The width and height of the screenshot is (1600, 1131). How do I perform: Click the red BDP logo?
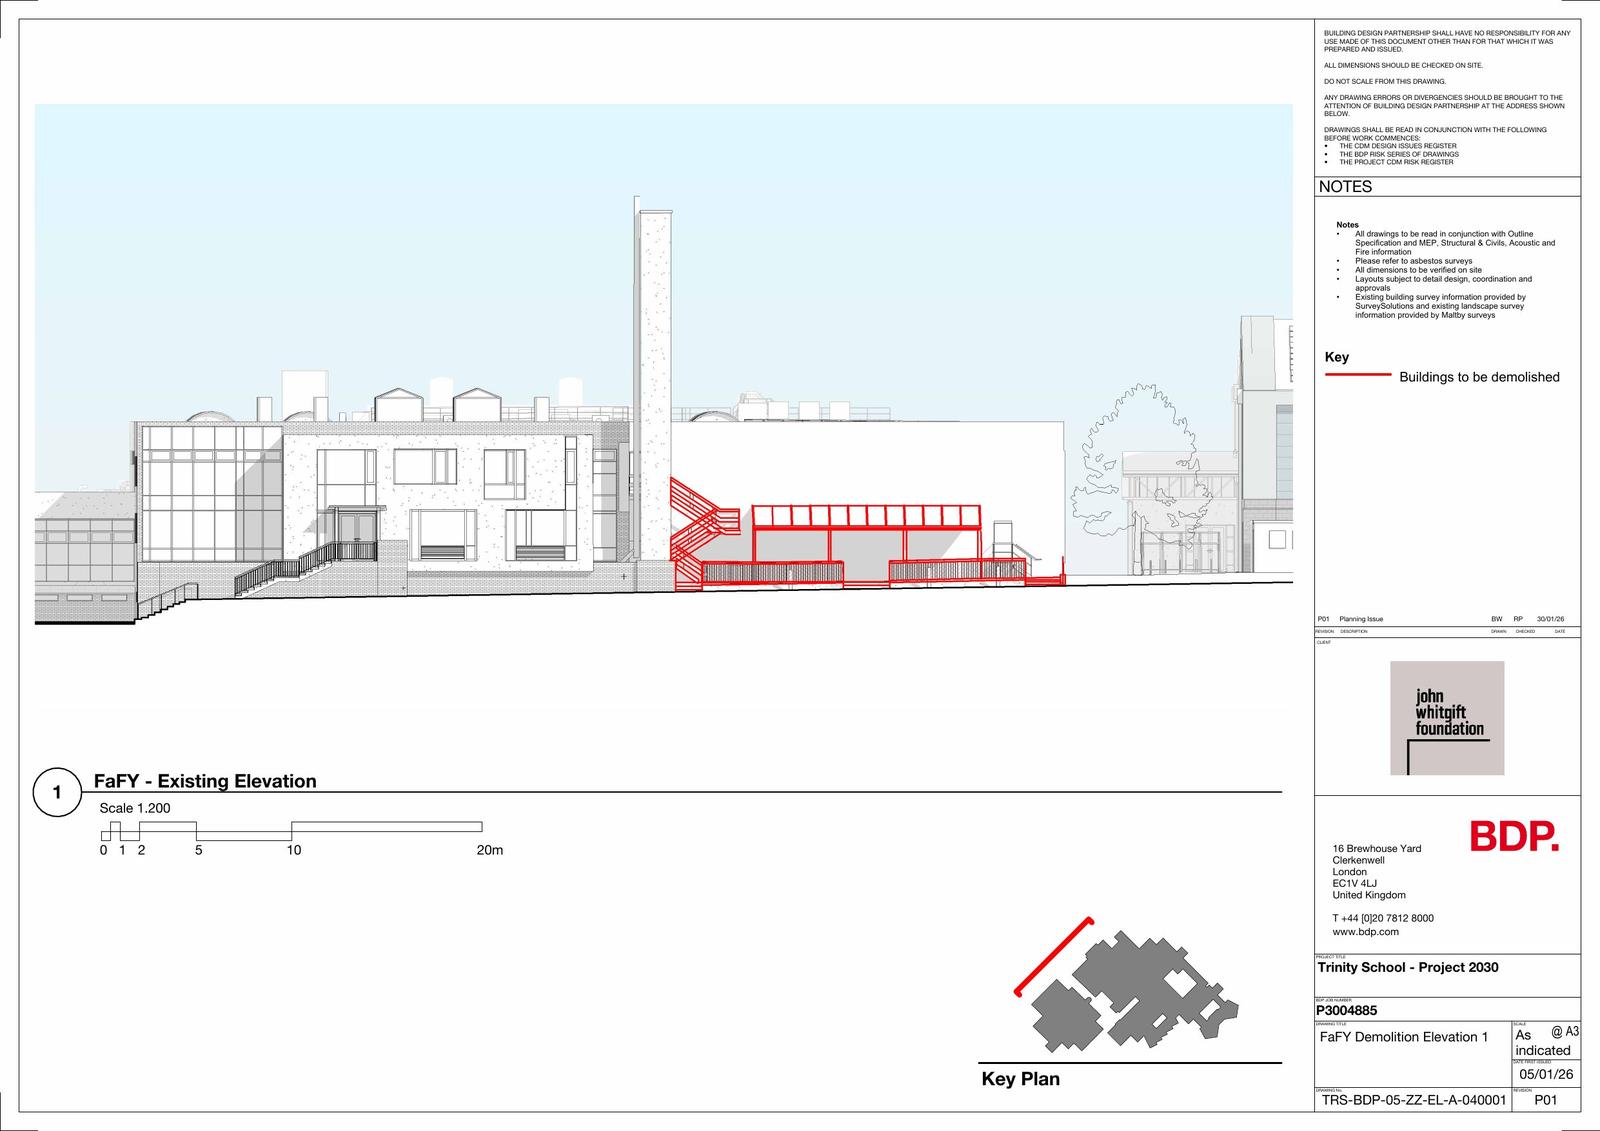tap(1513, 837)
